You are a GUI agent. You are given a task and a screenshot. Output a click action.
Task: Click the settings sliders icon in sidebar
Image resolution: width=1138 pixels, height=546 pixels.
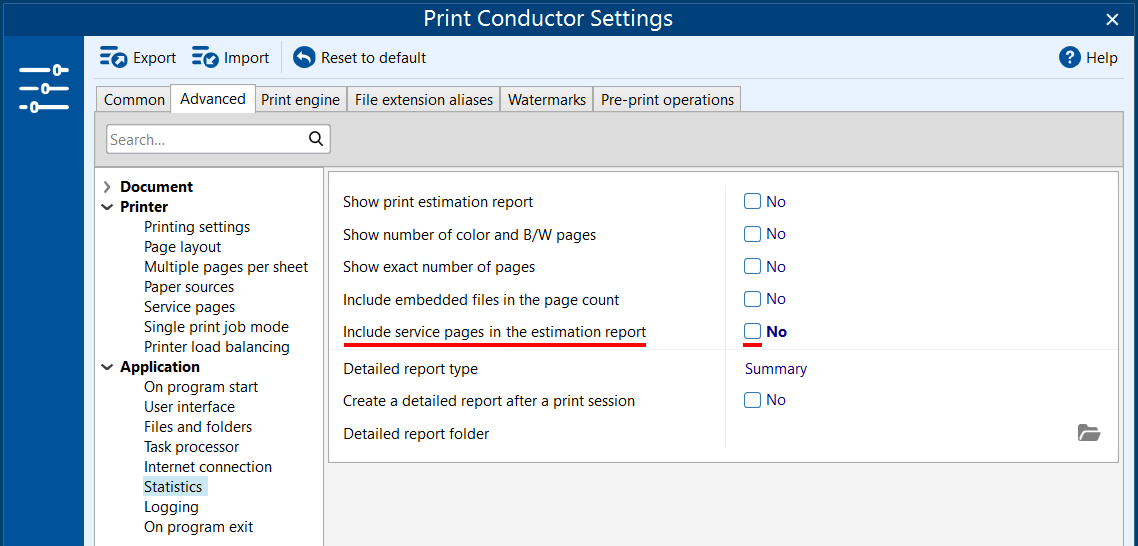pos(44,88)
